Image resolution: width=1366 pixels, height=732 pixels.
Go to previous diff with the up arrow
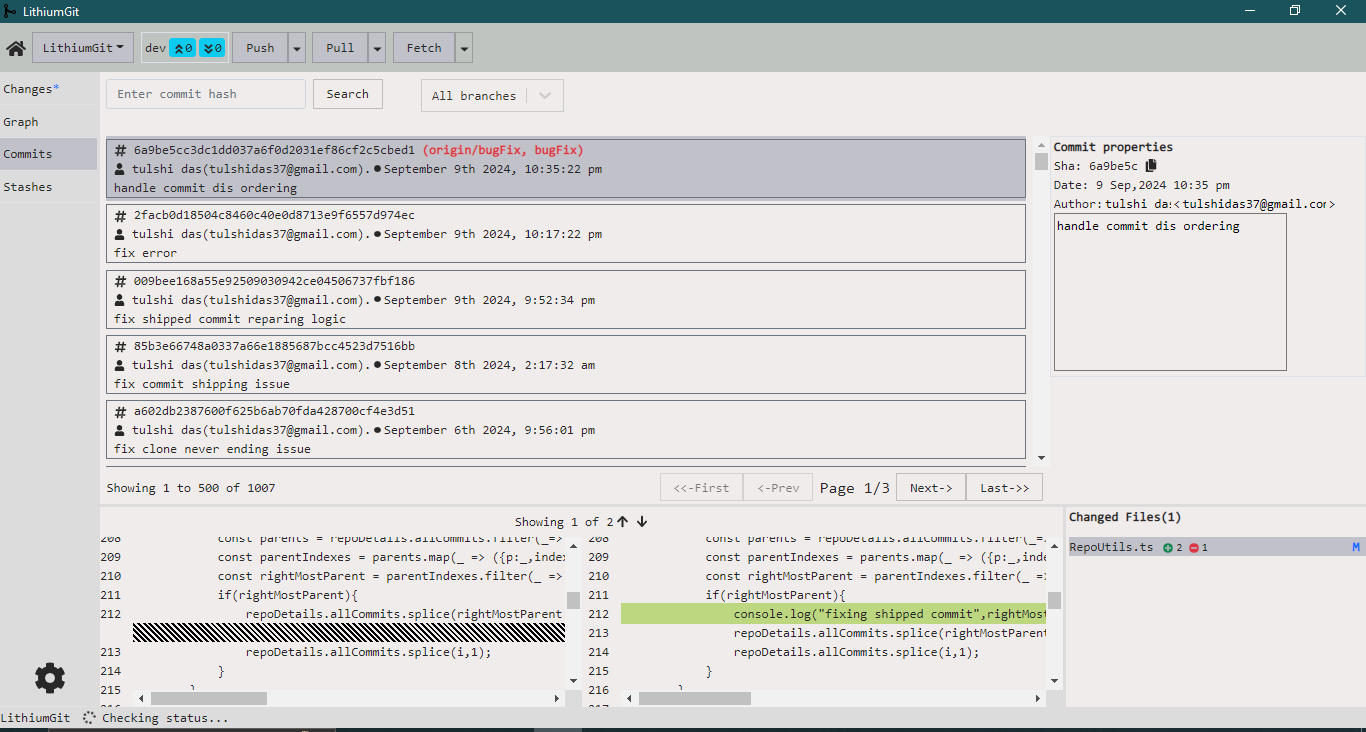pos(623,522)
